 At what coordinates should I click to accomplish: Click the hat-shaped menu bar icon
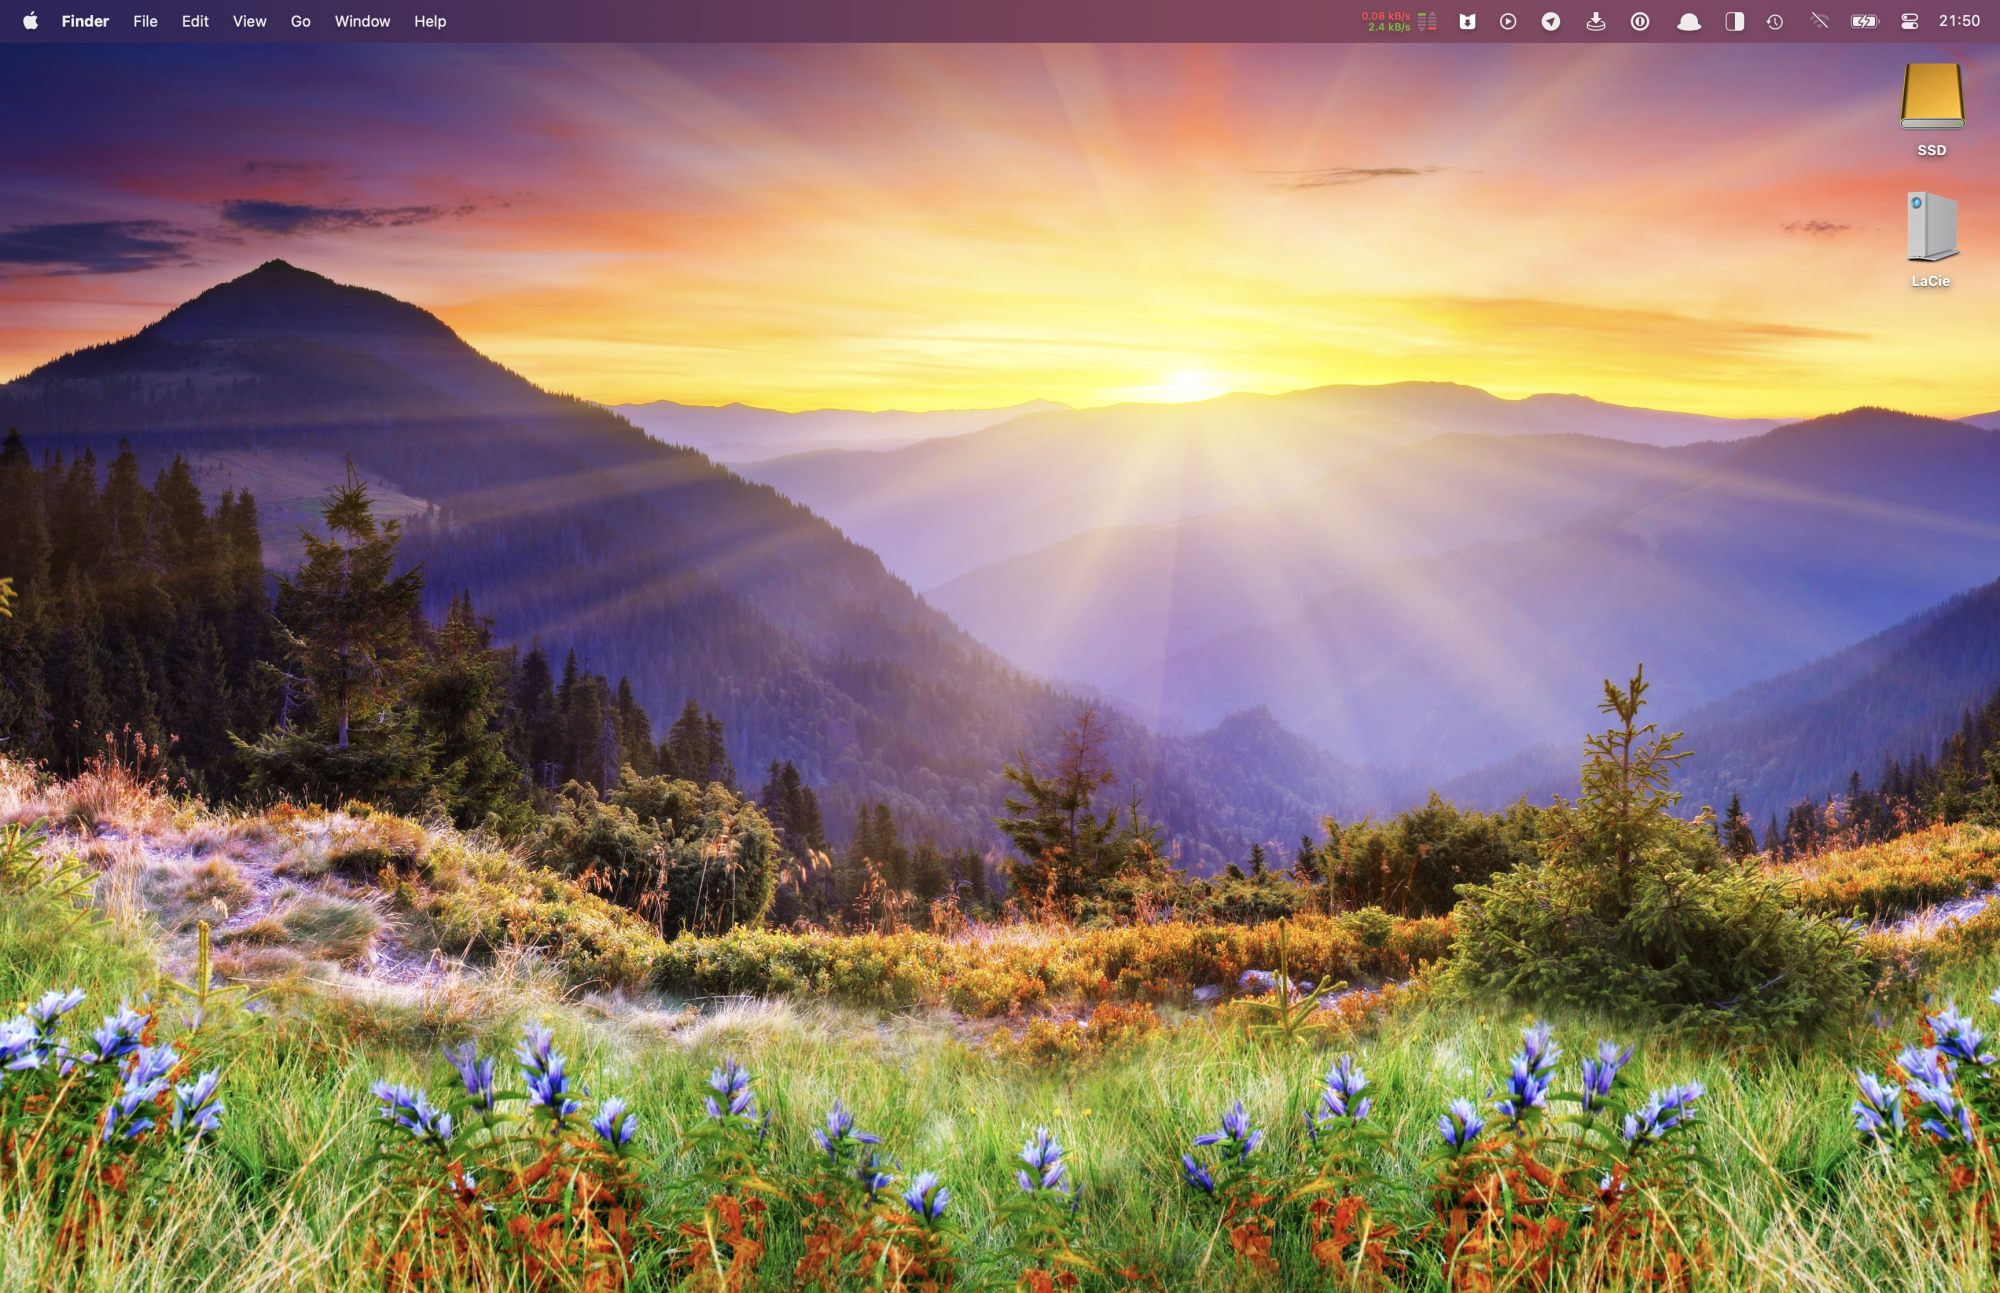pos(1688,21)
